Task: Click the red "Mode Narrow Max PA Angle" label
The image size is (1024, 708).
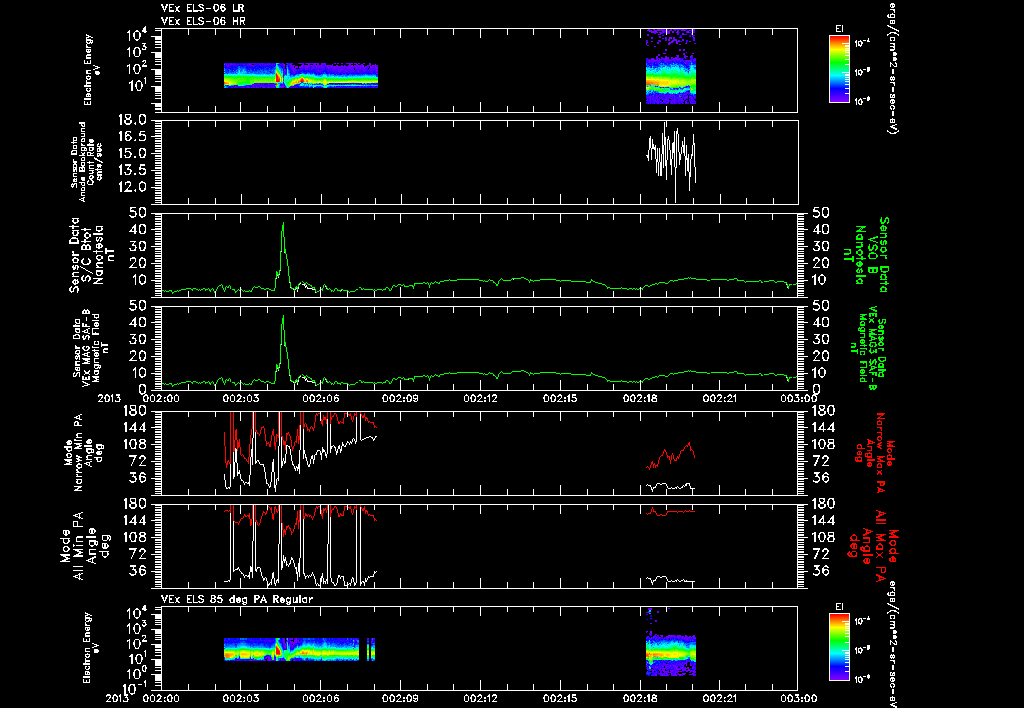Action: tap(873, 453)
